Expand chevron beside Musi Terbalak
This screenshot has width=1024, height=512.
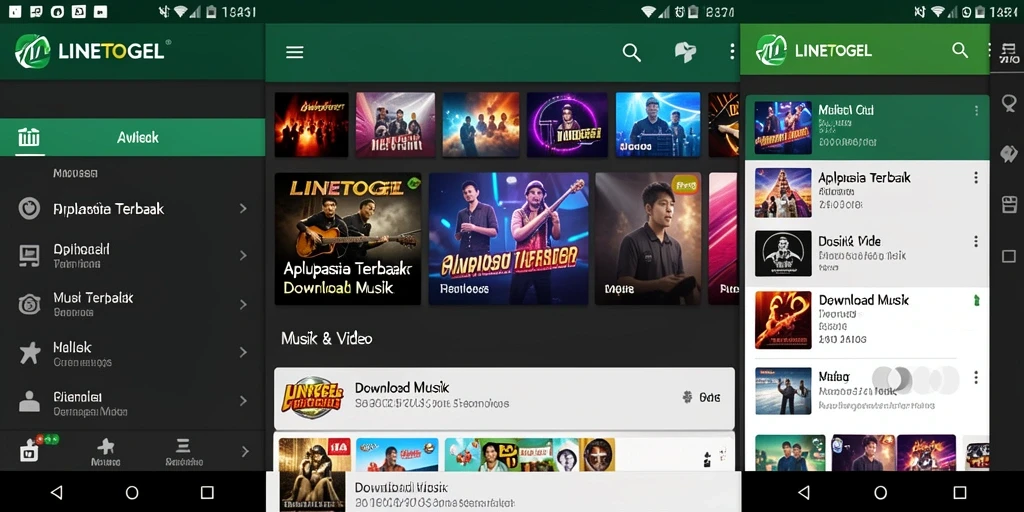tap(243, 304)
